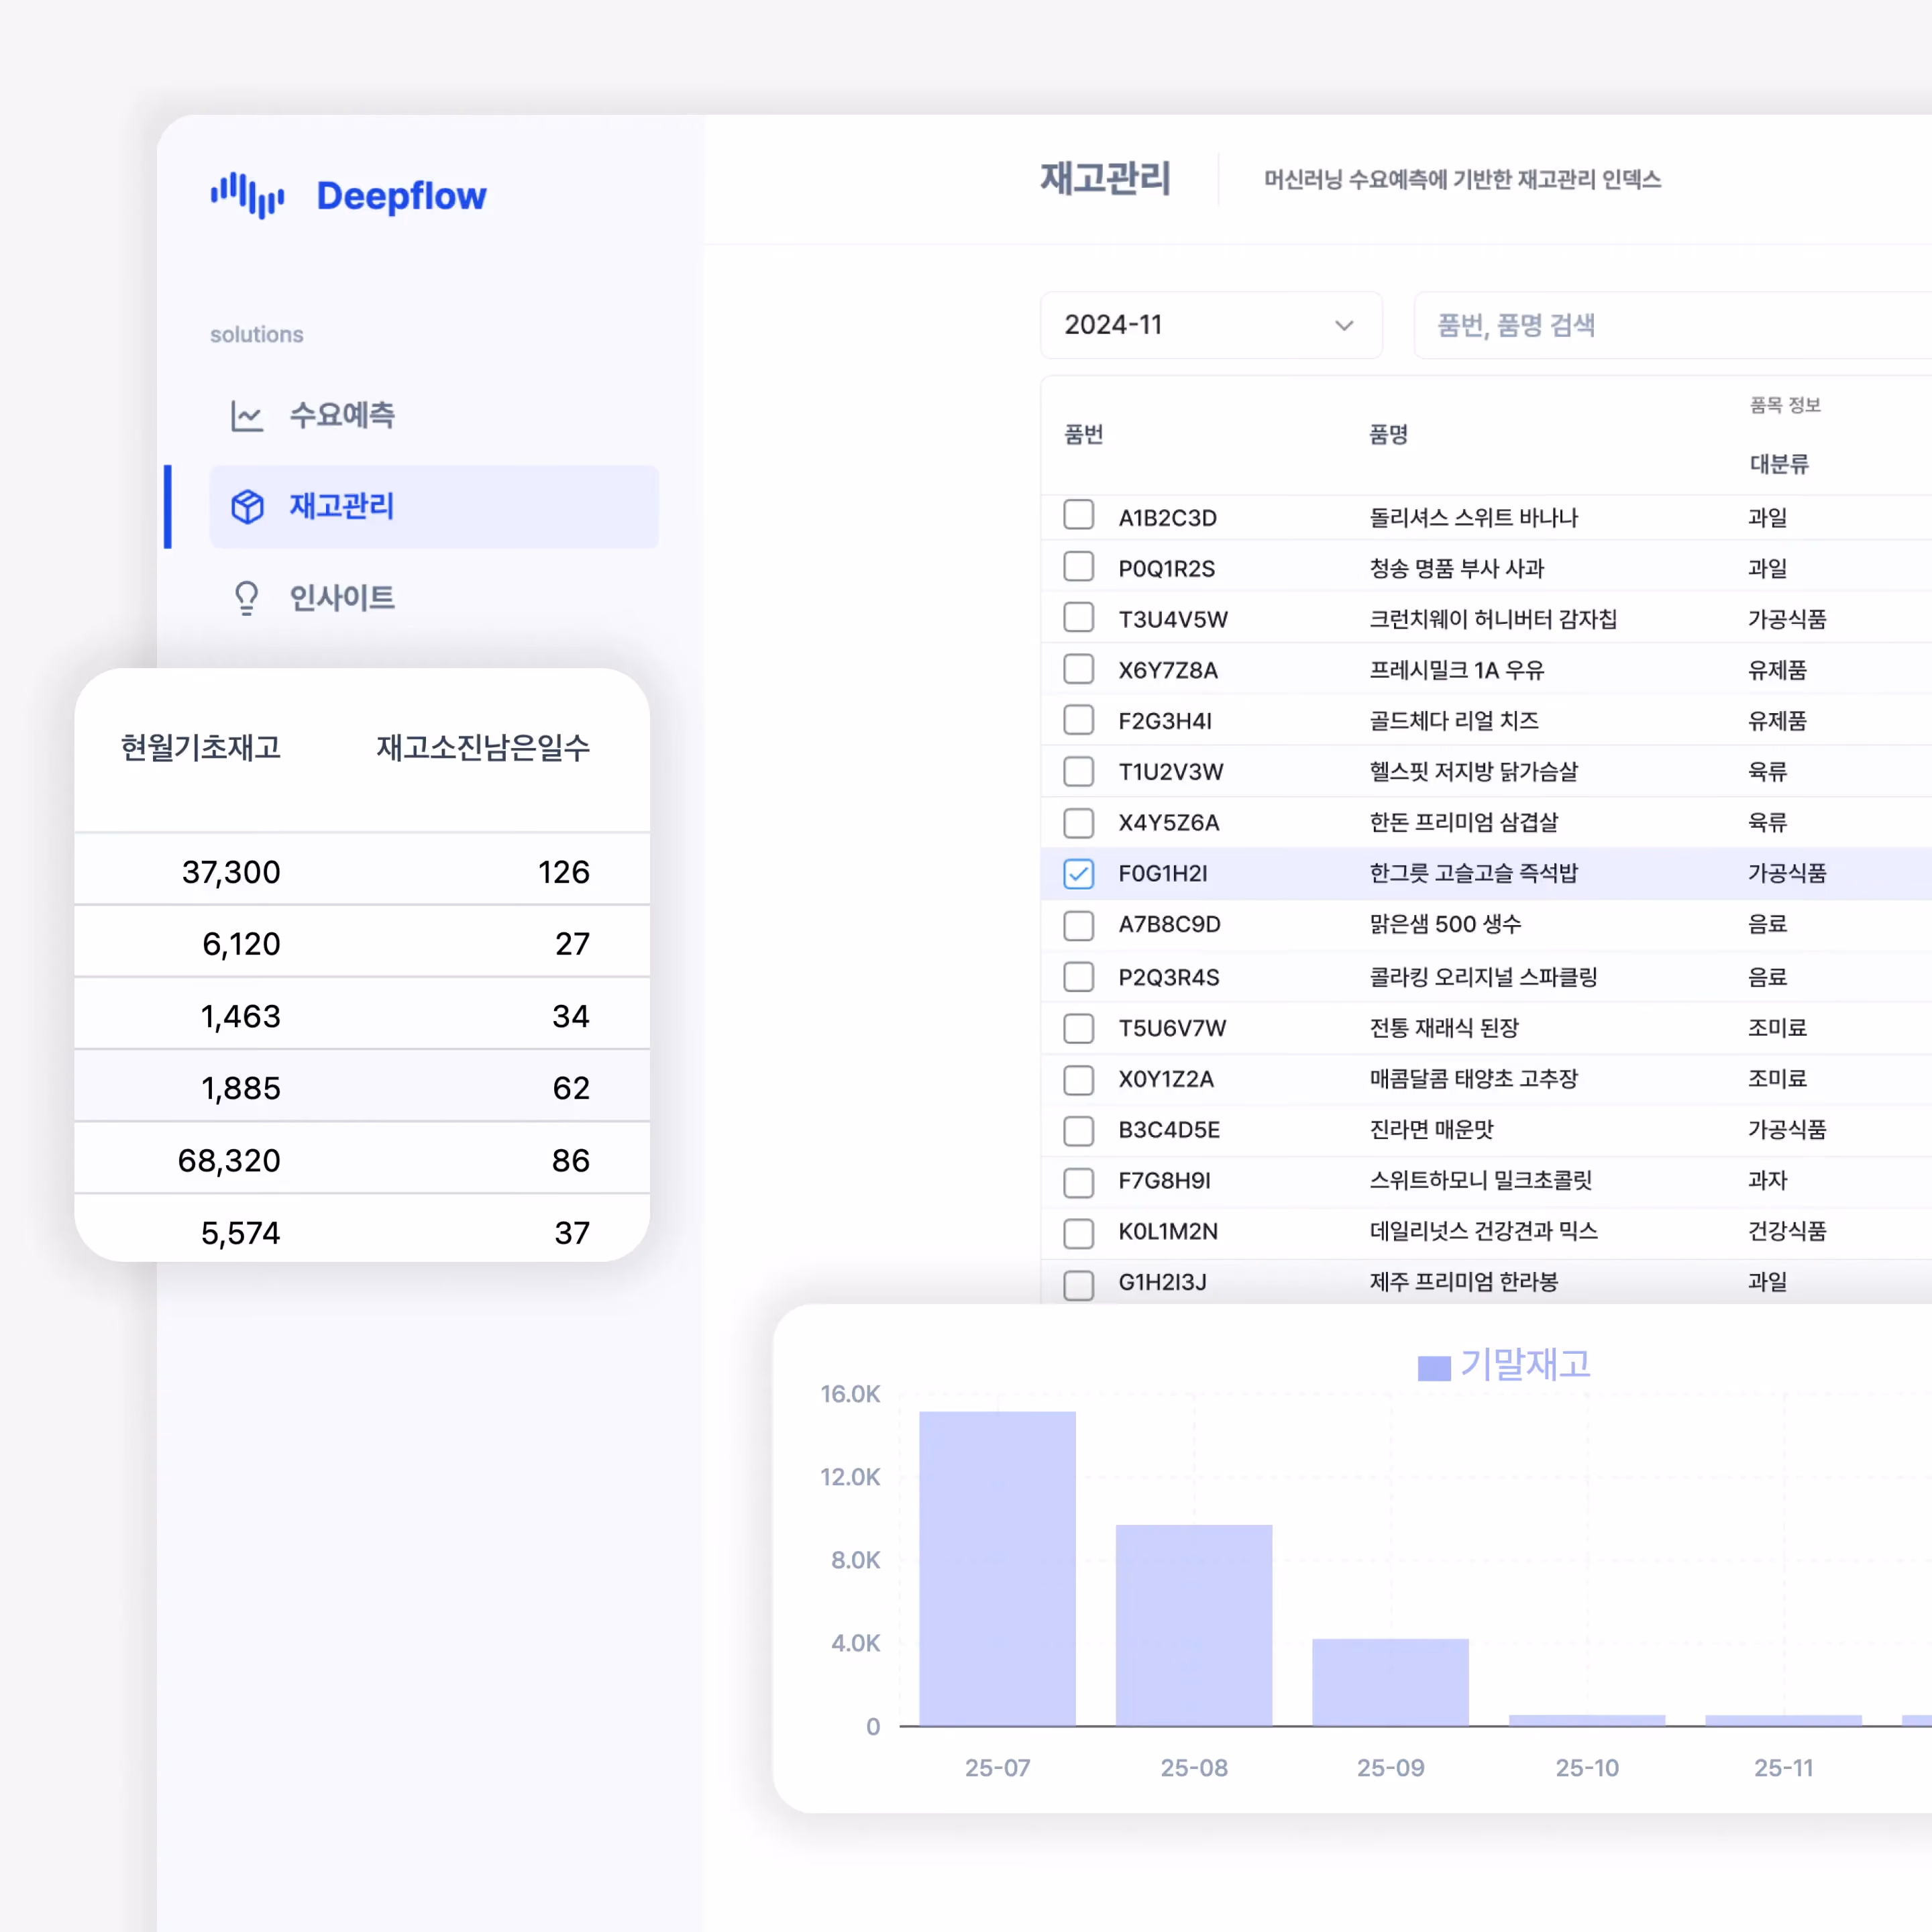
Task: Click product name 제주 프리미엄 한라봉
Action: [1463, 1282]
